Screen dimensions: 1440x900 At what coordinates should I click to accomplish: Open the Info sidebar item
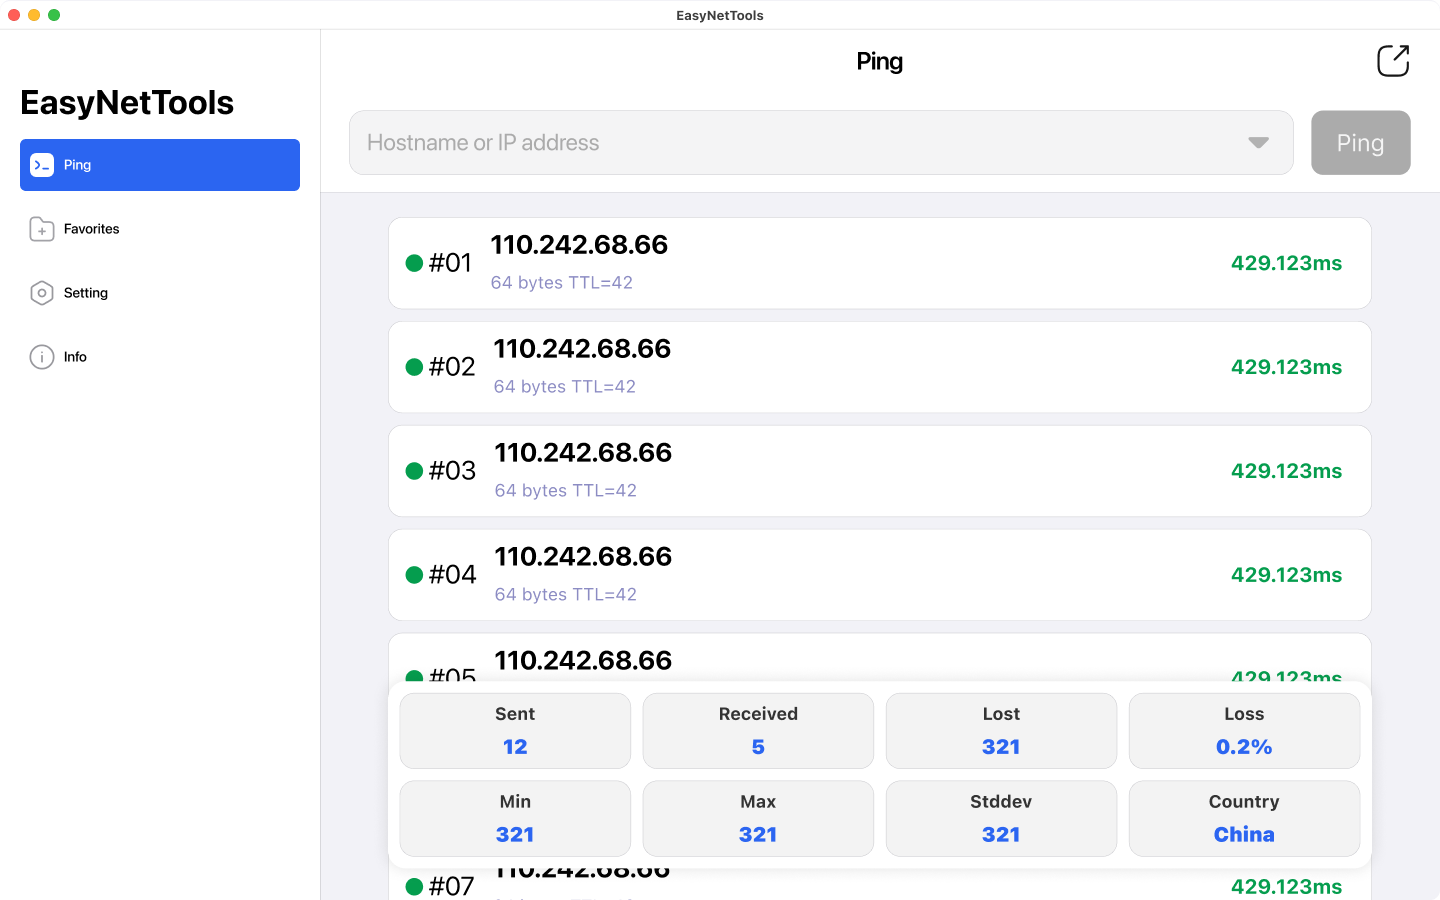point(160,357)
